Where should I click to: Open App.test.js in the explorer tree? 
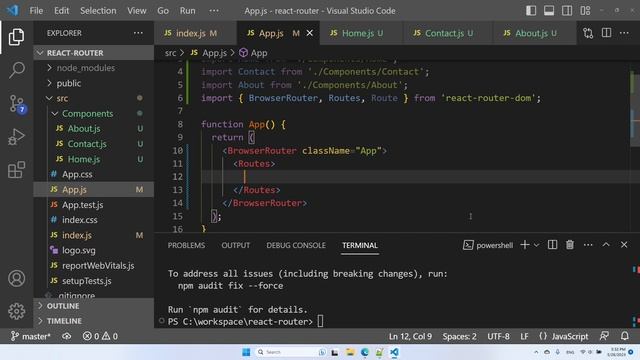93,205
